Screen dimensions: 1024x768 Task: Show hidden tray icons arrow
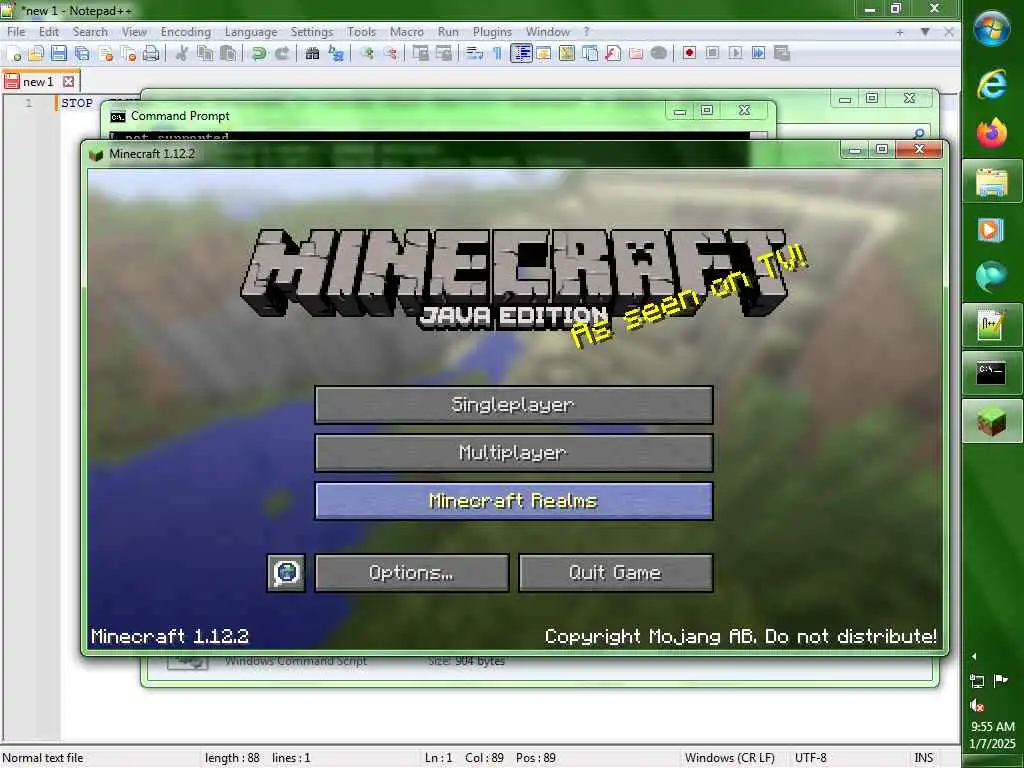tap(974, 656)
